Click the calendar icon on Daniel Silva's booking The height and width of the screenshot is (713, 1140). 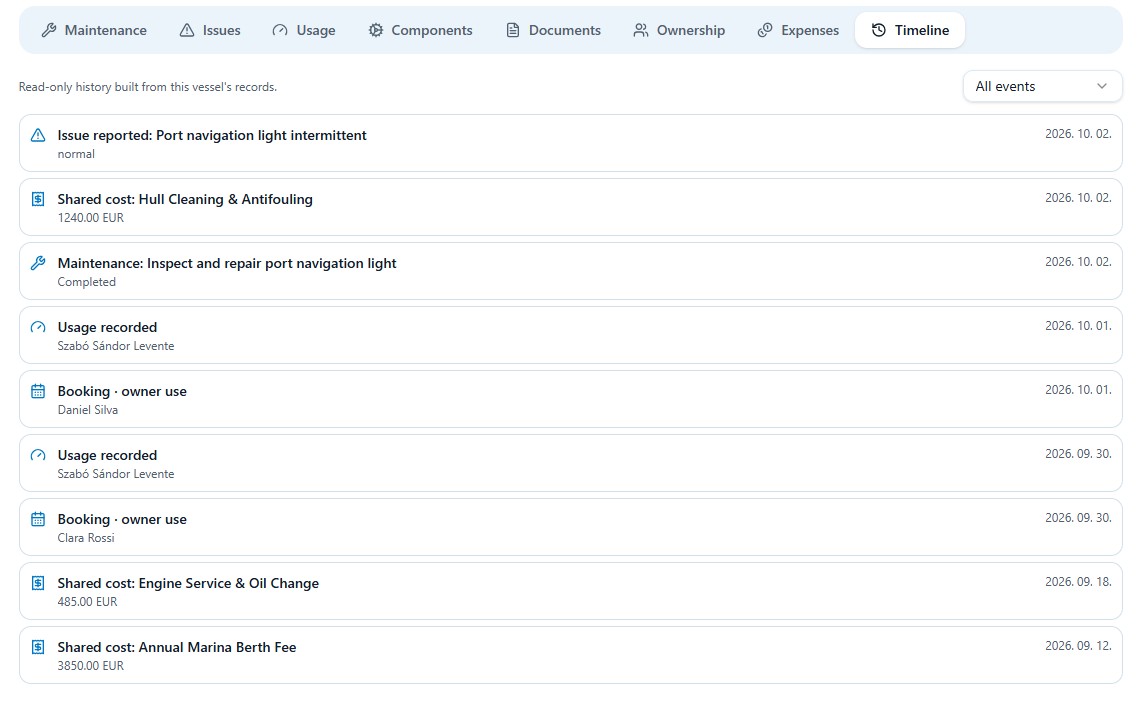(x=38, y=391)
